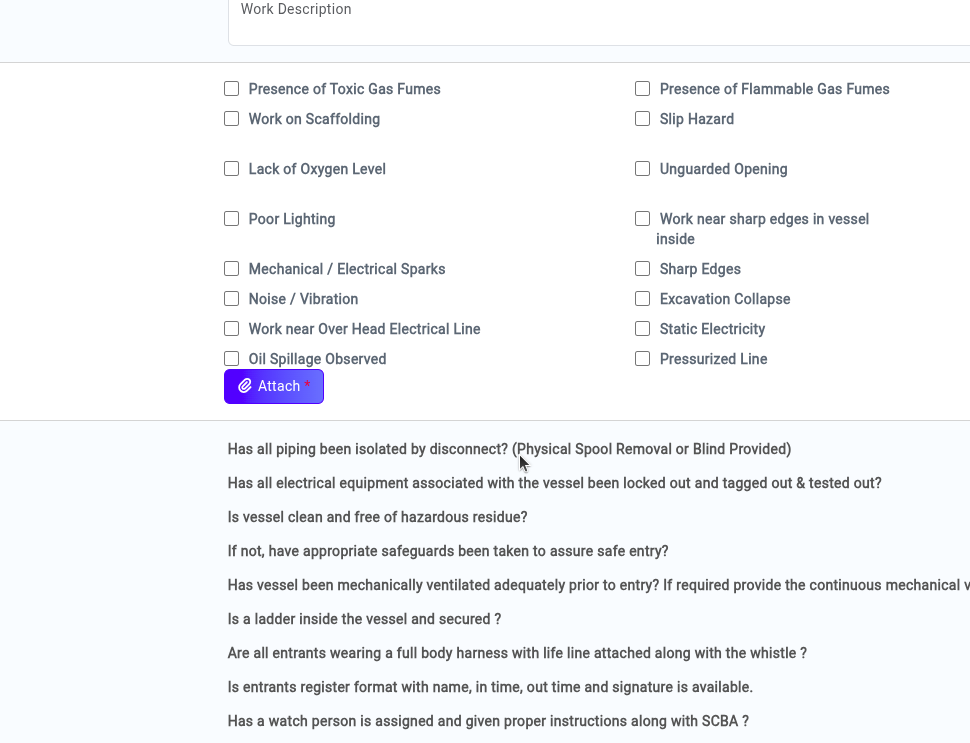Enable Presence of Flammable Gas Fumes checkbox
The width and height of the screenshot is (970, 743).
[643, 89]
